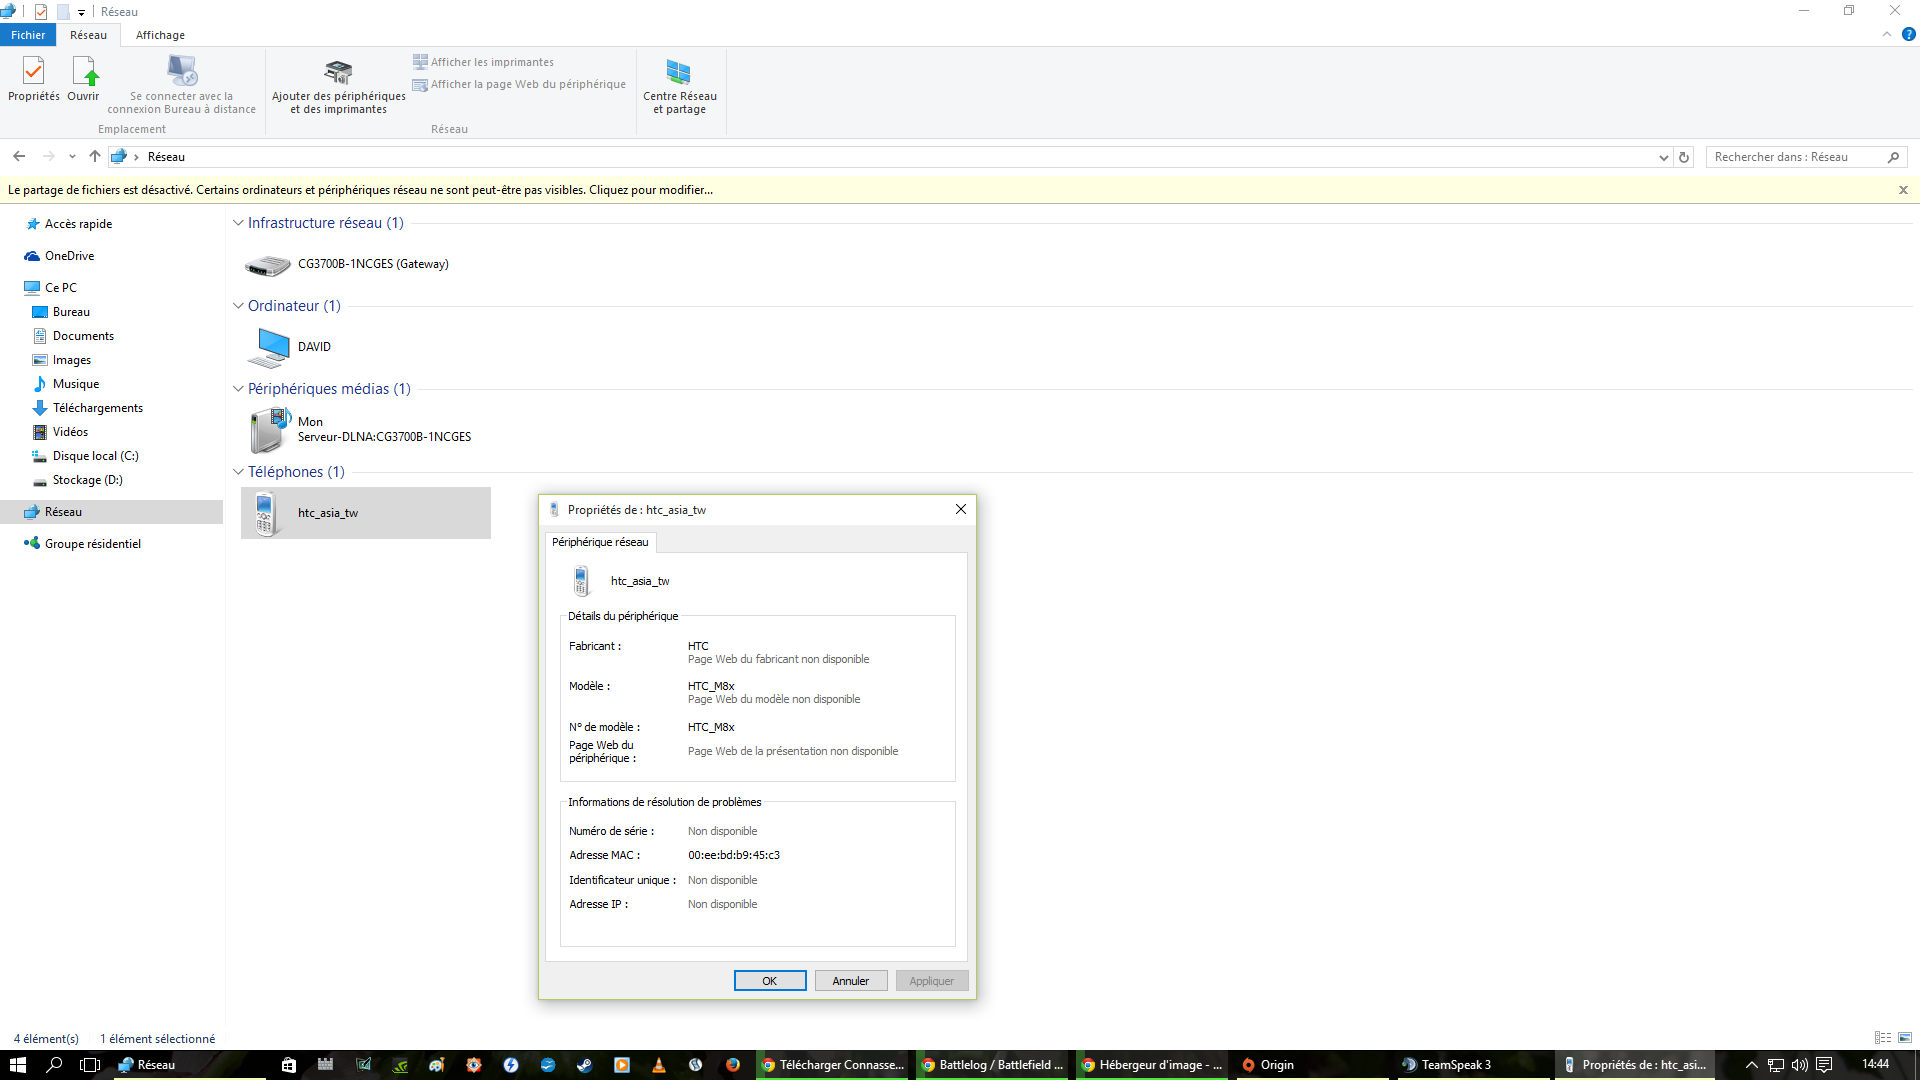Screen dimensions: 1920x1080
Task: Collapse the Périphériques médias group
Action: point(238,389)
